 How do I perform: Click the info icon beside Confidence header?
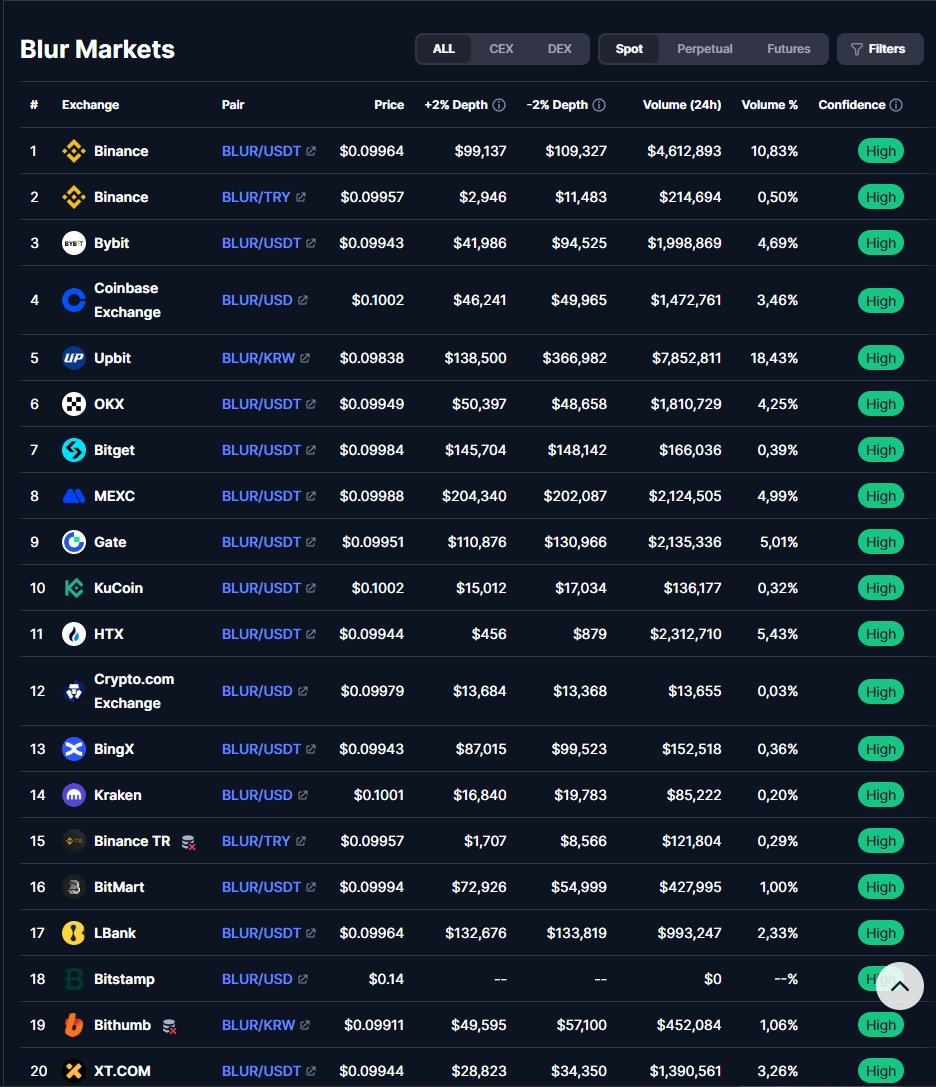point(896,105)
